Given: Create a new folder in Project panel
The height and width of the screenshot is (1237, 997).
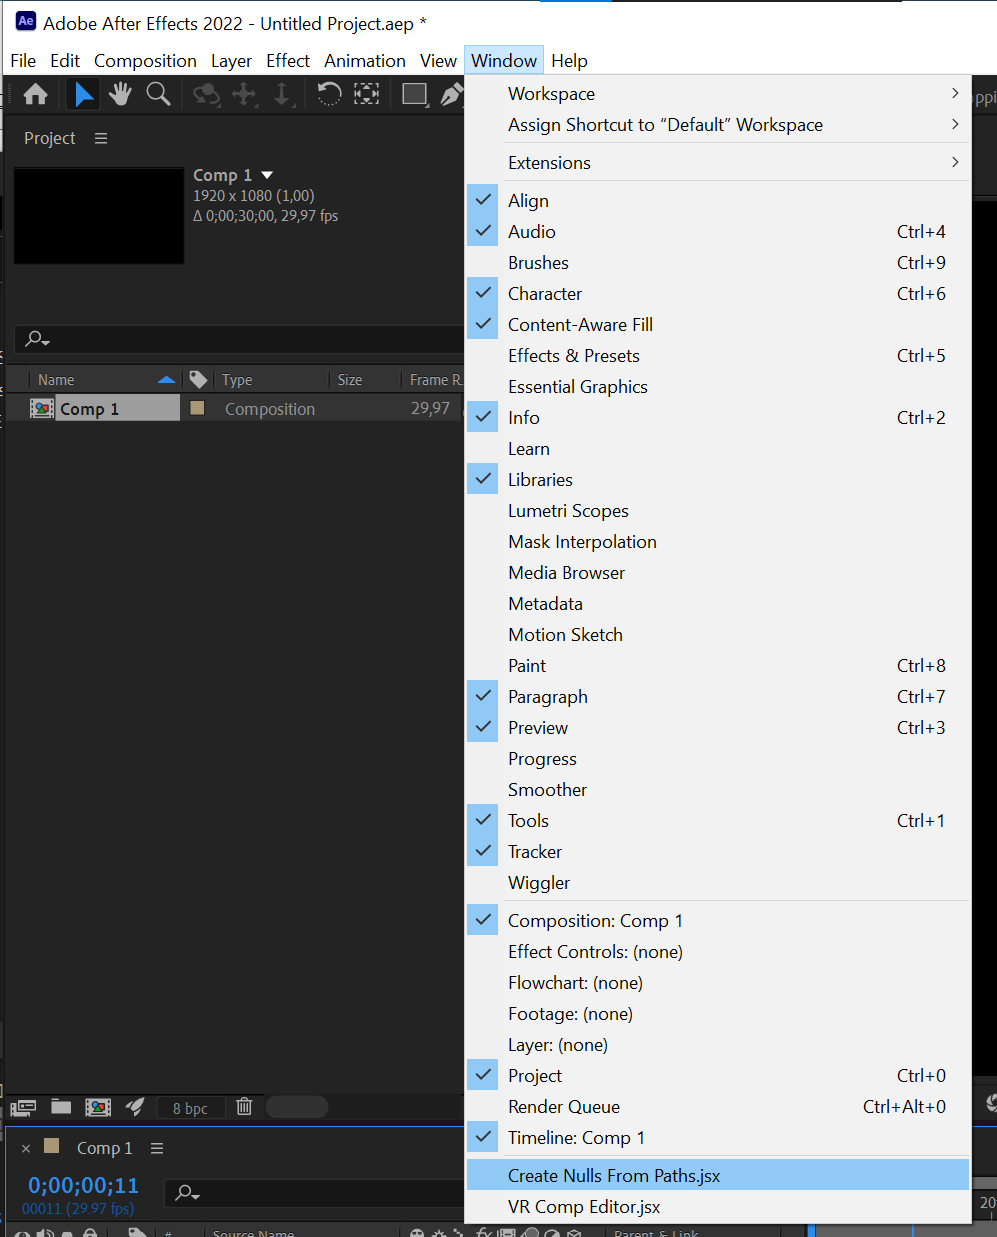Looking at the screenshot, I should [61, 1107].
